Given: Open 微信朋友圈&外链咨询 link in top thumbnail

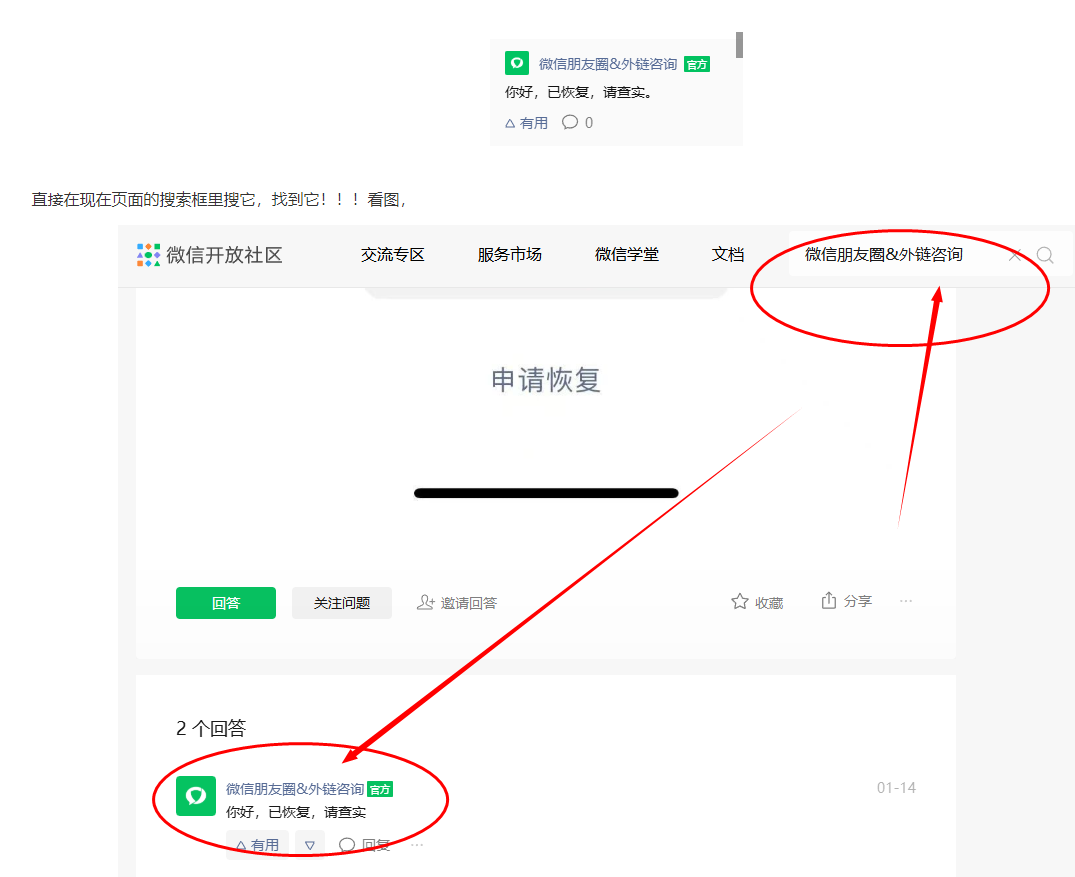Looking at the screenshot, I should coord(608,64).
